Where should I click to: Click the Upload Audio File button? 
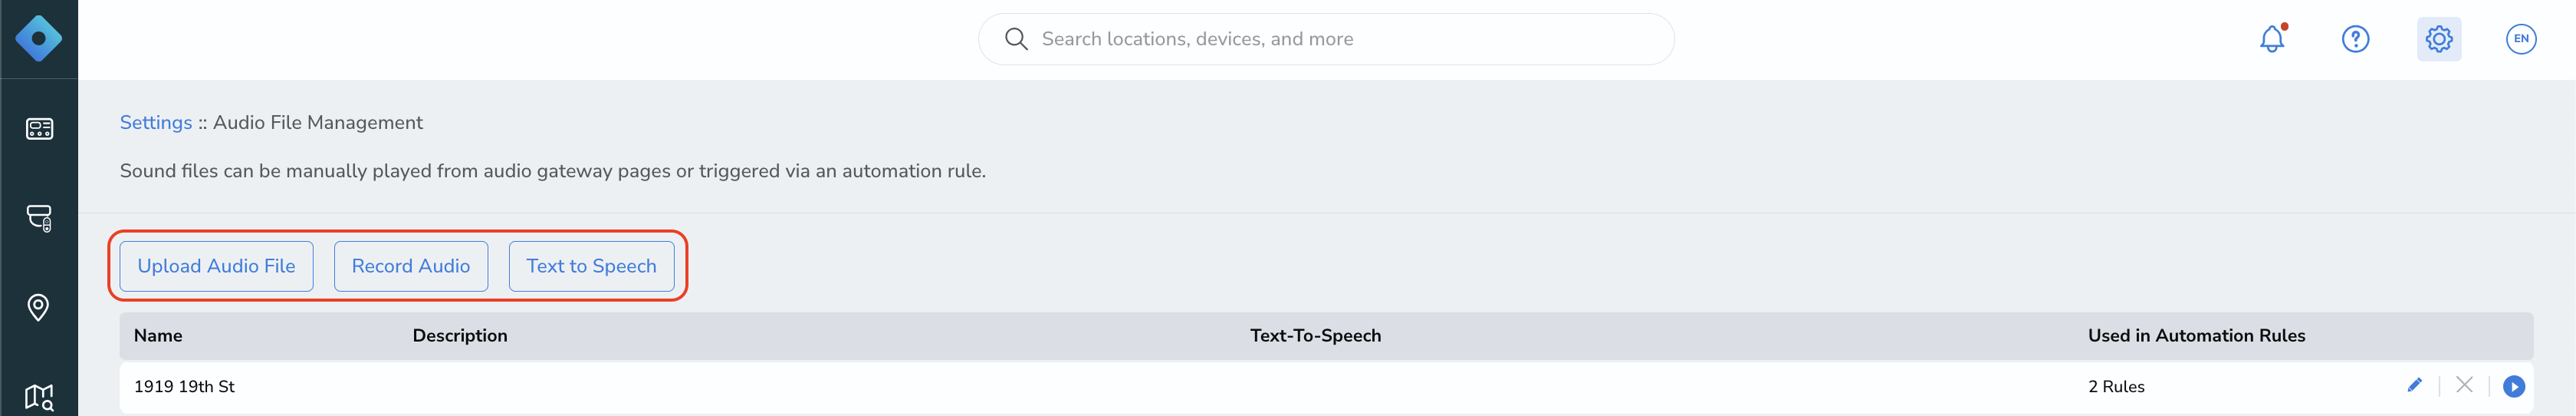[x=216, y=266]
